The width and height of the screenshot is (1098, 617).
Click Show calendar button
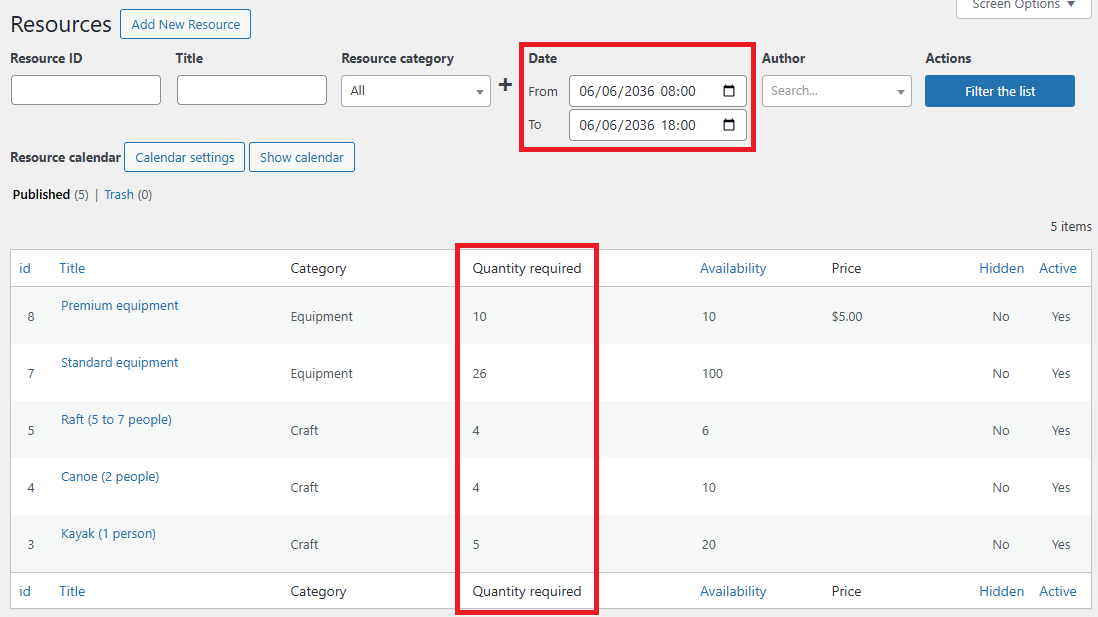coord(302,158)
